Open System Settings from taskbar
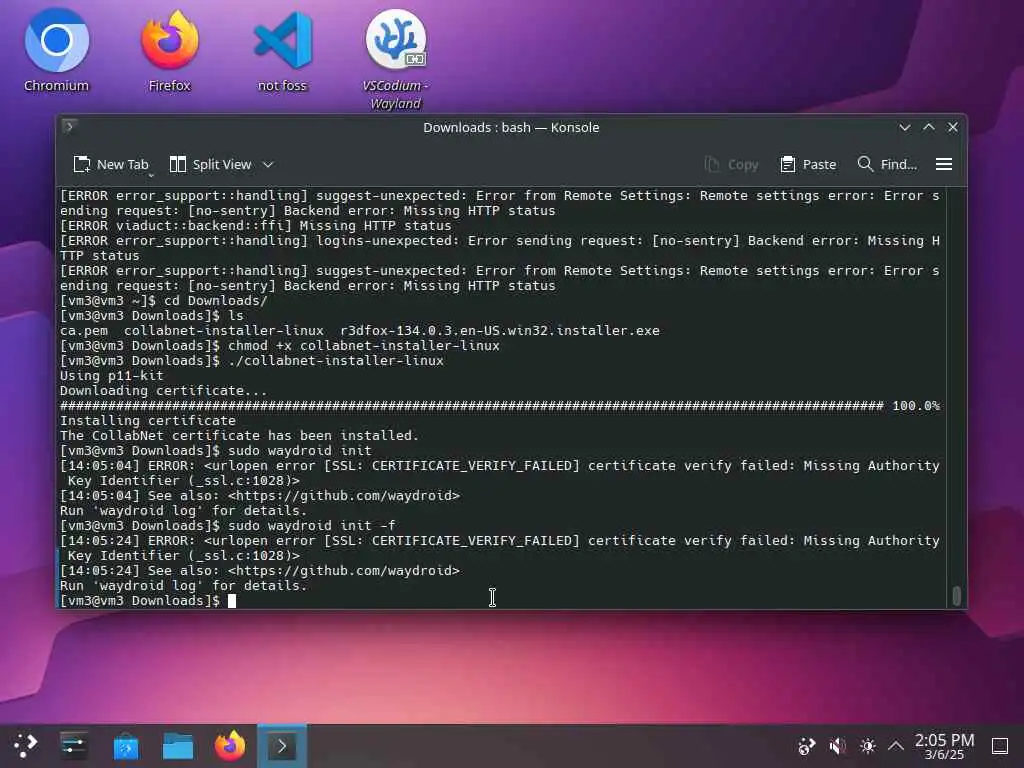Screen dimensions: 1024x768 coord(74,745)
